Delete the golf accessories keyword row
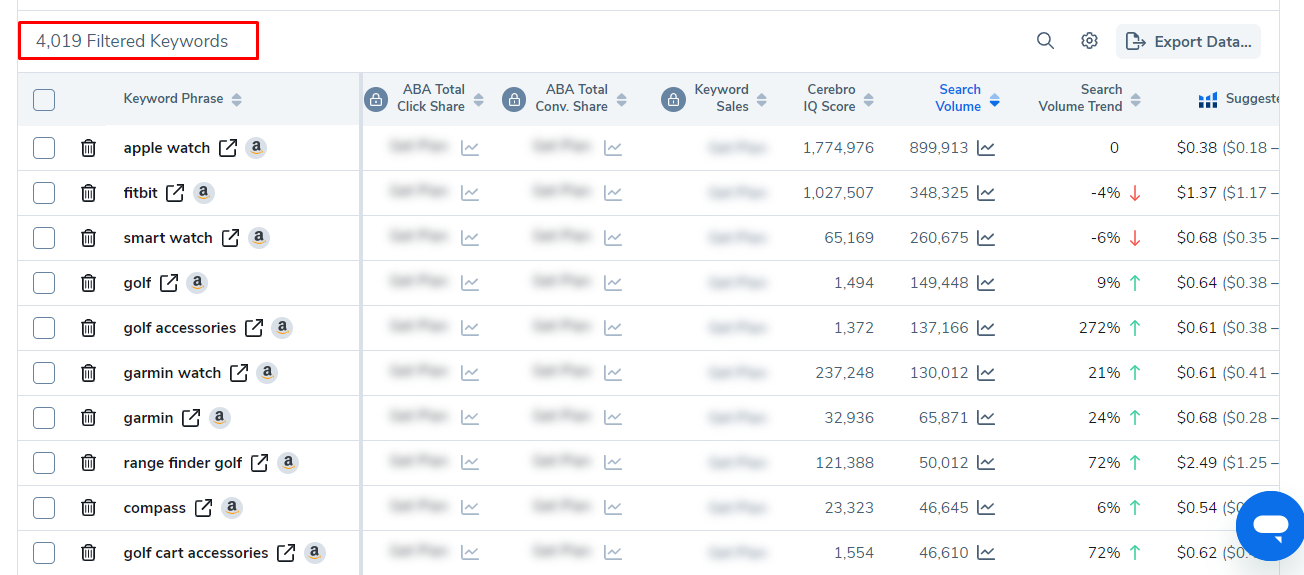This screenshot has height=575, width=1304. (x=88, y=328)
